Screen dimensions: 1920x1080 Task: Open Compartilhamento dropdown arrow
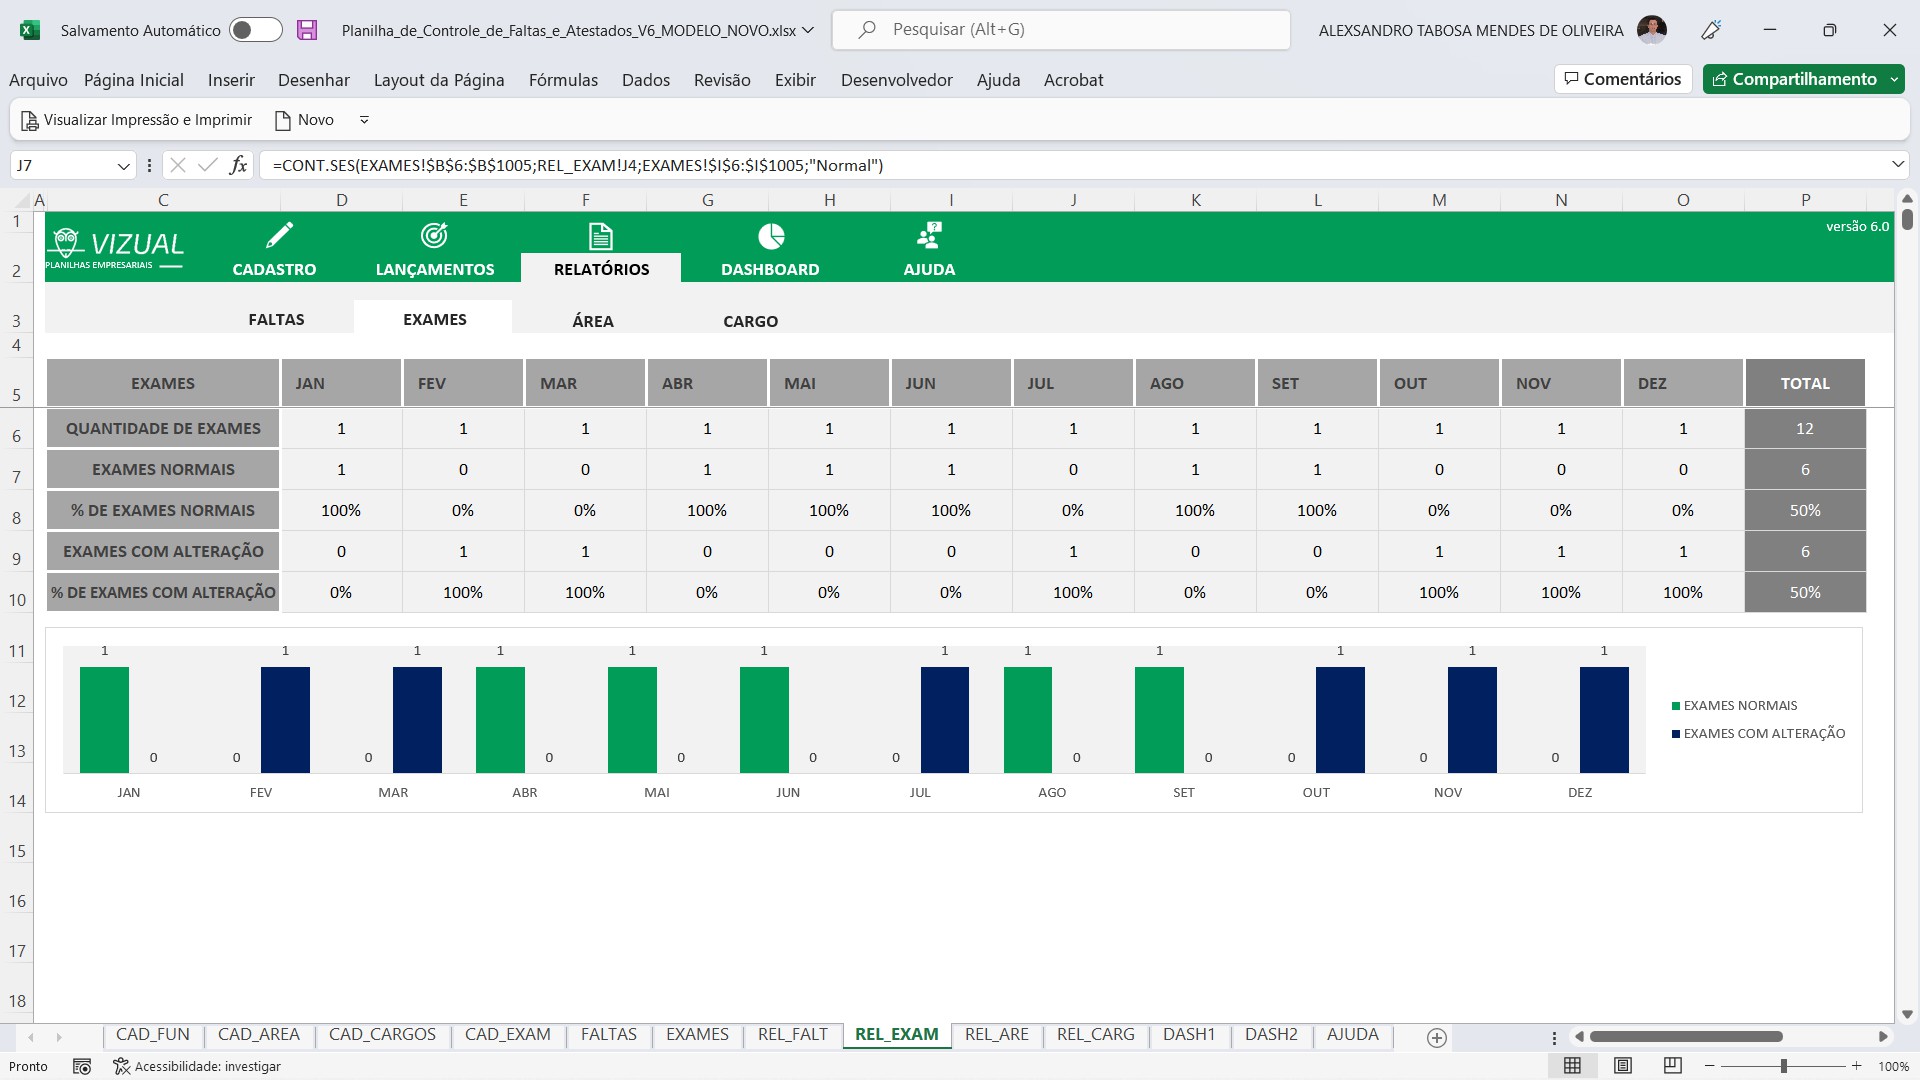click(1895, 79)
